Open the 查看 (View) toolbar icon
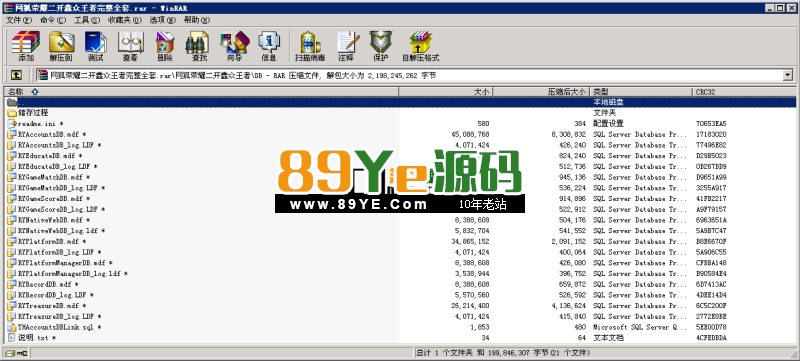The height and width of the screenshot is (361, 800). [x=131, y=46]
